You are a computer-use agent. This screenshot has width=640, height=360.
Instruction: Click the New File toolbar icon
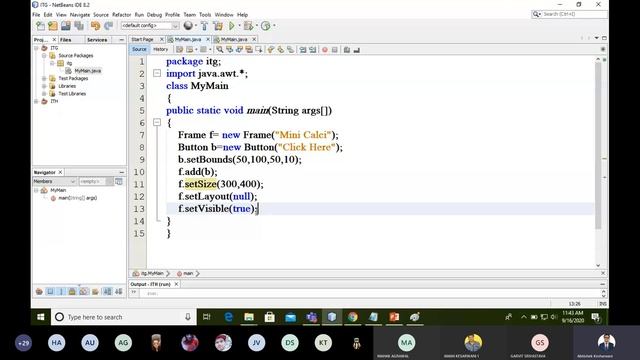pyautogui.click(x=40, y=26)
